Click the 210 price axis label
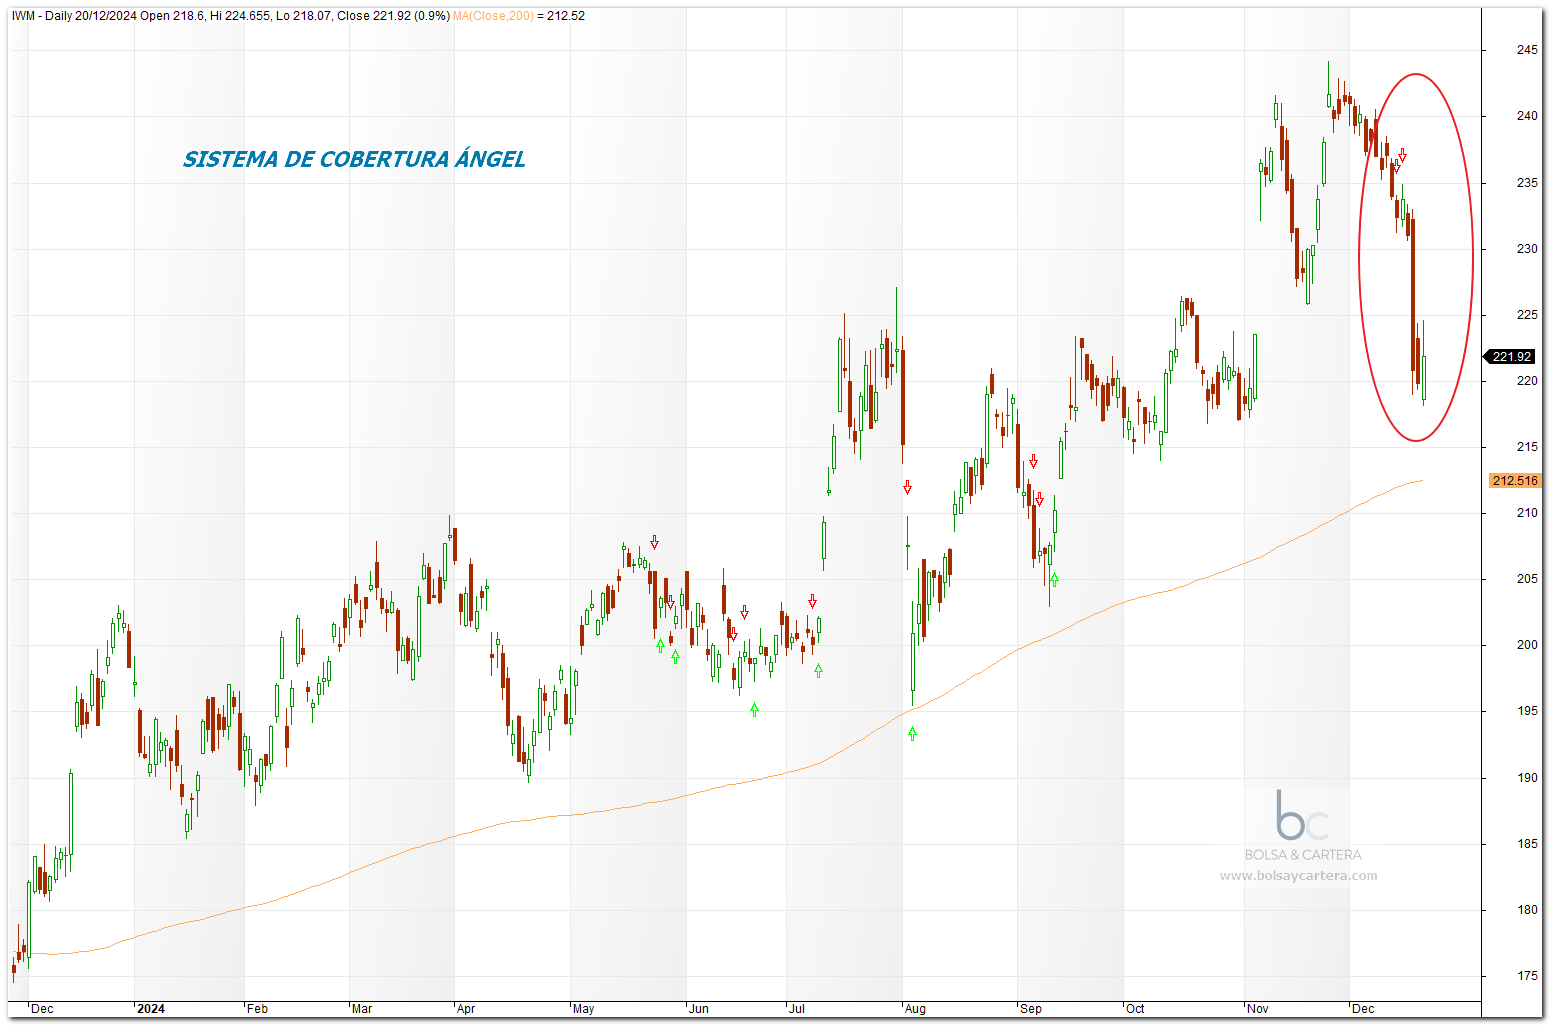 [1527, 513]
